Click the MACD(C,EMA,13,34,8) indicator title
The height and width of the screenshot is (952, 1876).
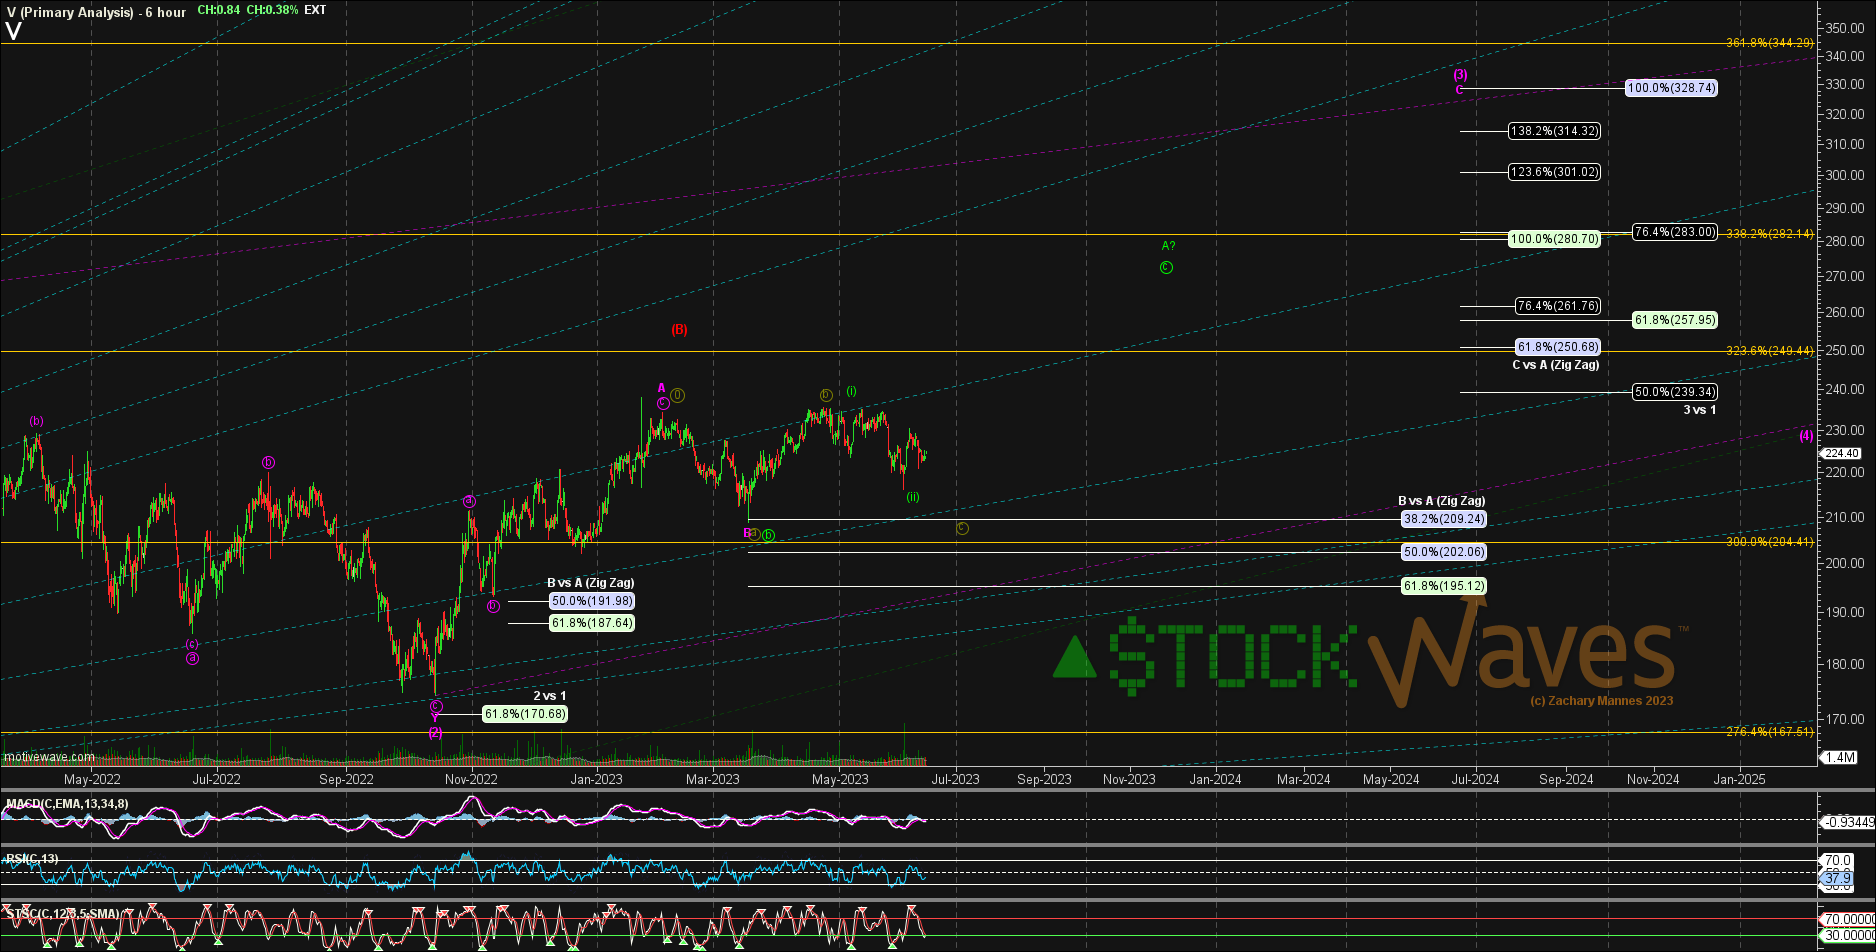[67, 804]
